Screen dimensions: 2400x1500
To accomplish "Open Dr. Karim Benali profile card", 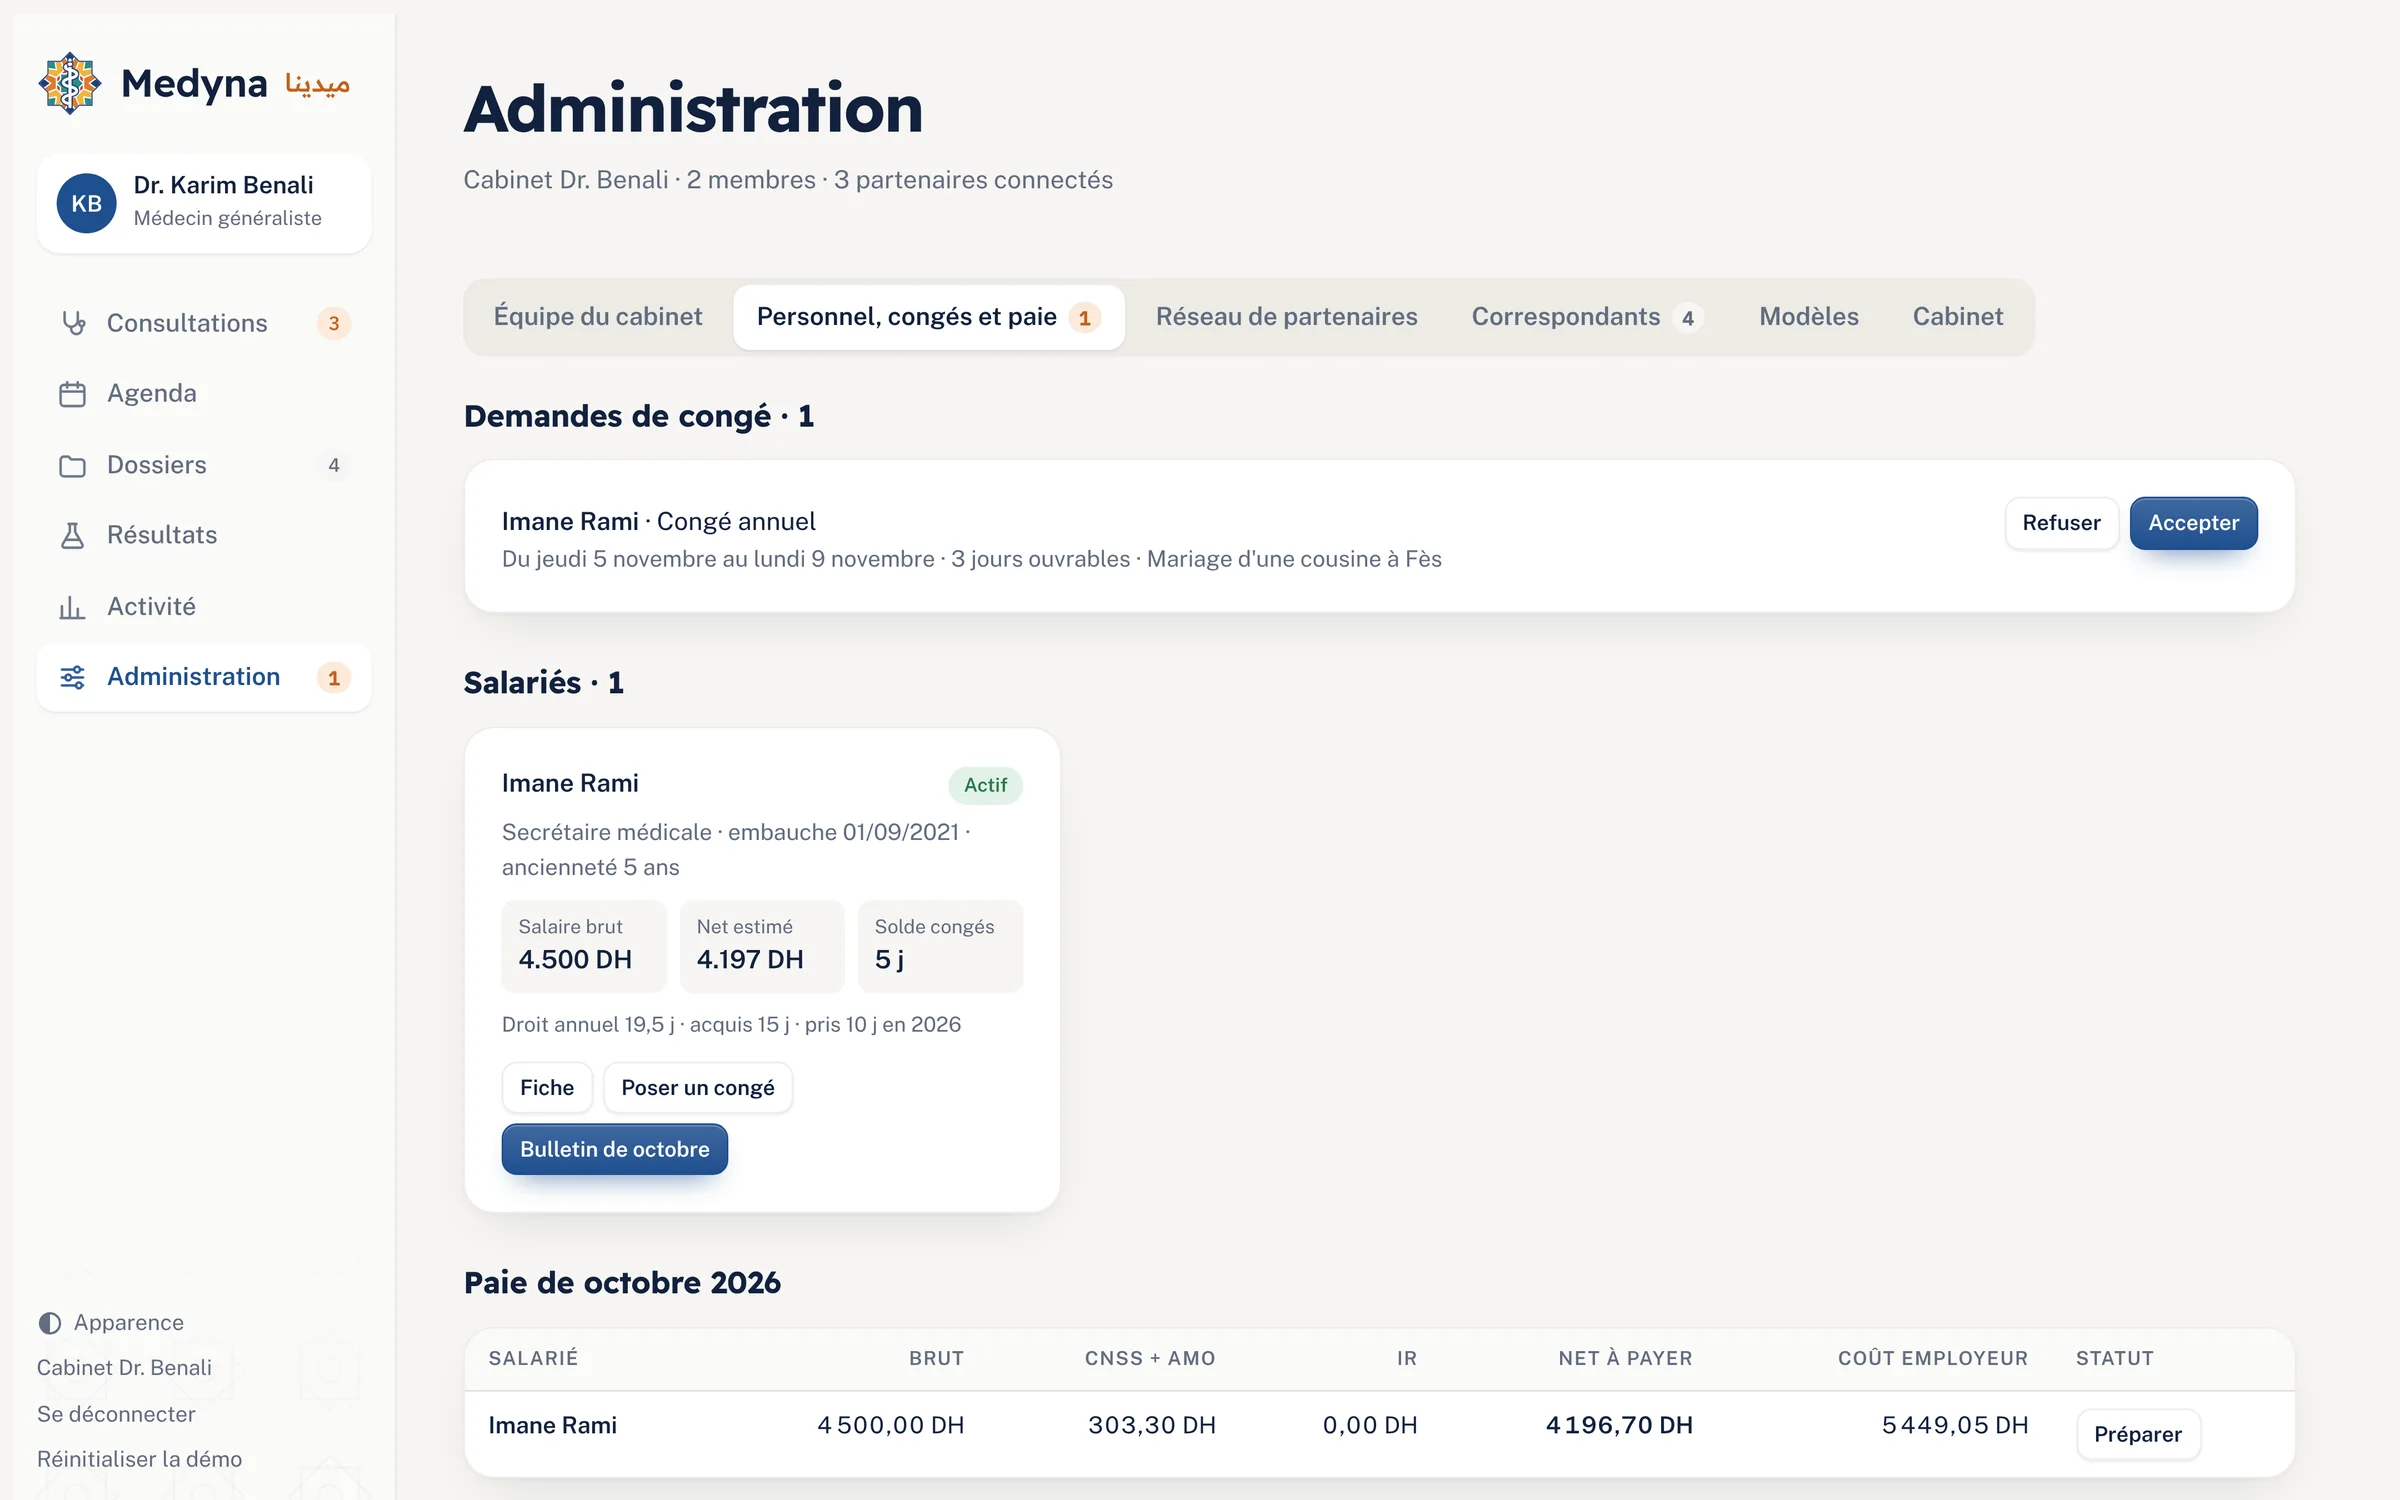I will (204, 203).
